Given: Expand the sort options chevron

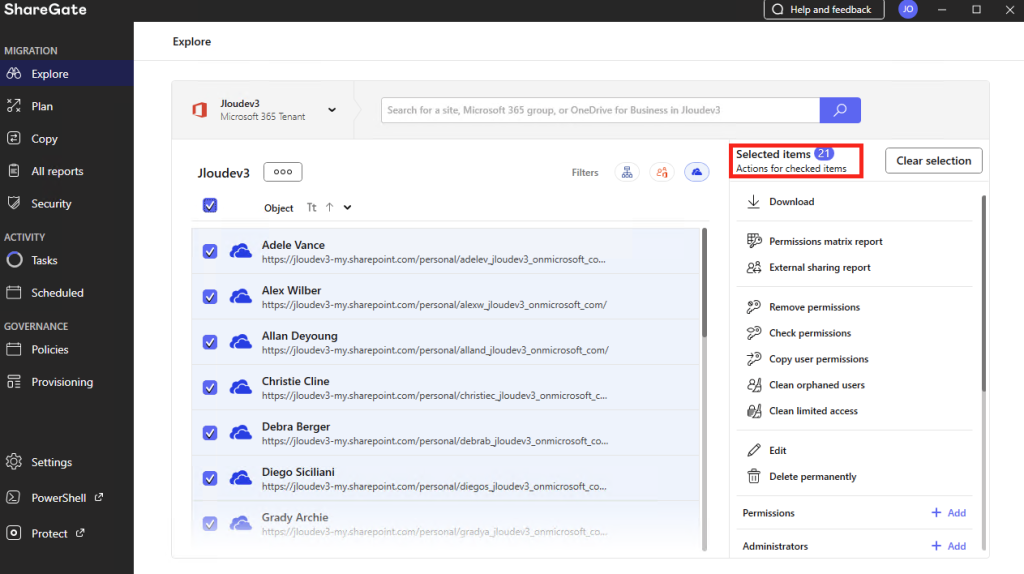Looking at the screenshot, I should (347, 208).
